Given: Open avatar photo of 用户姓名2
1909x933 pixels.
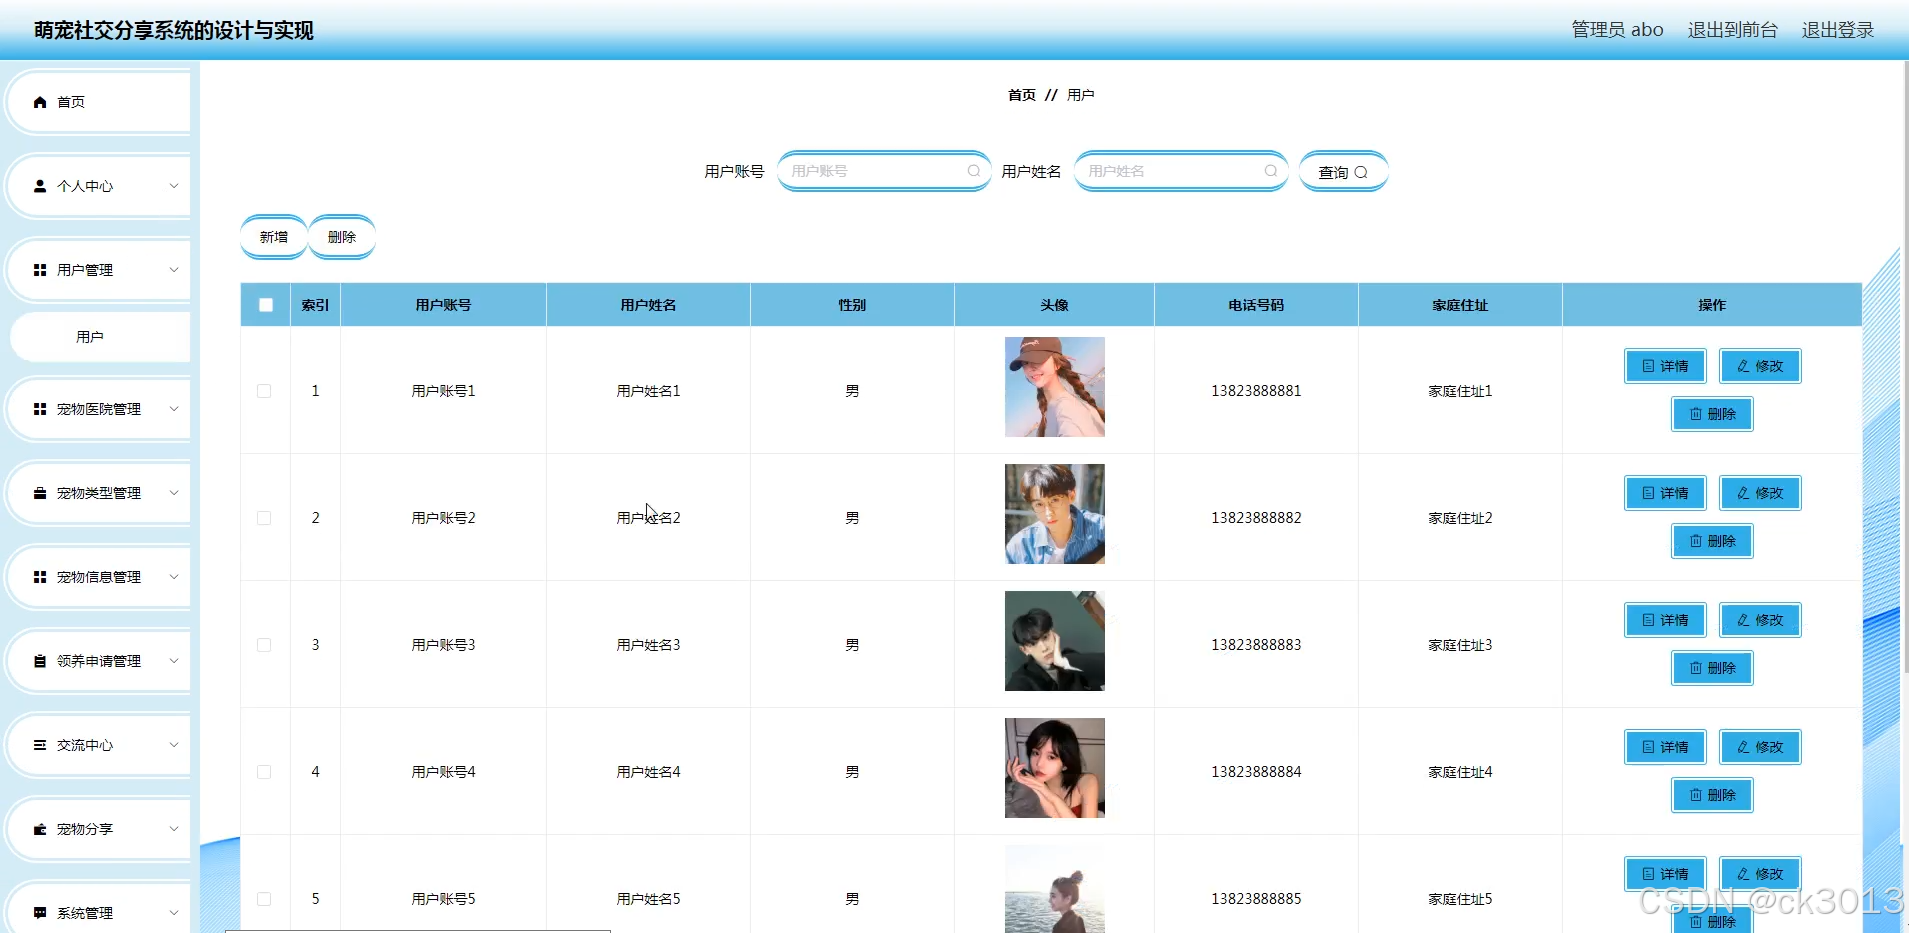Looking at the screenshot, I should [x=1054, y=514].
